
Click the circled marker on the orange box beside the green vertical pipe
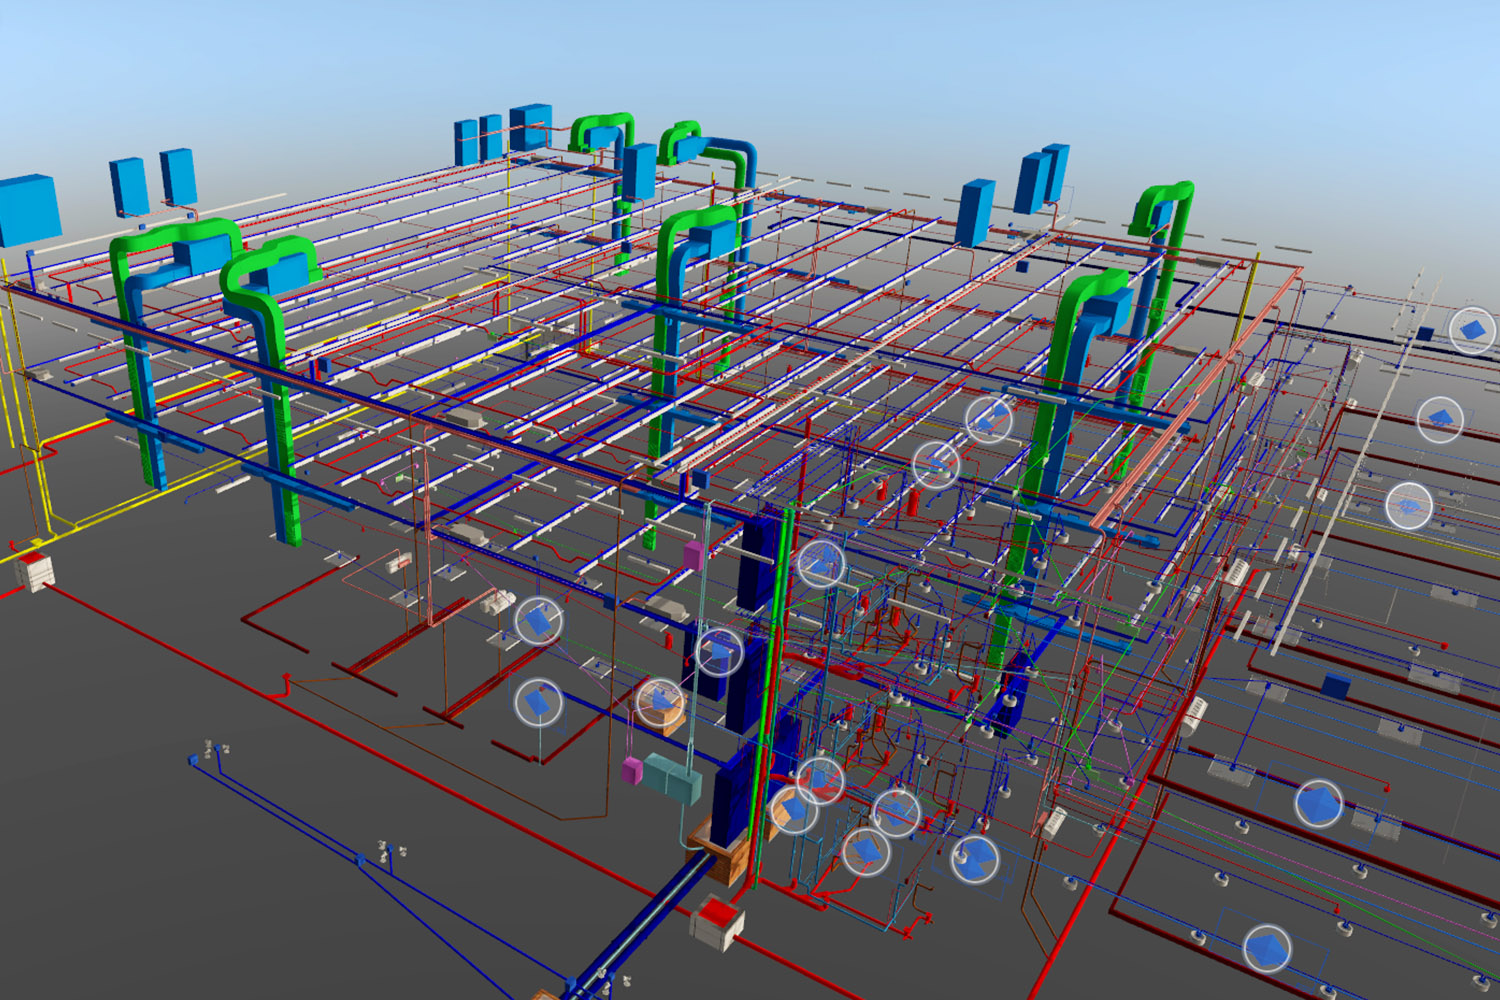[794, 809]
